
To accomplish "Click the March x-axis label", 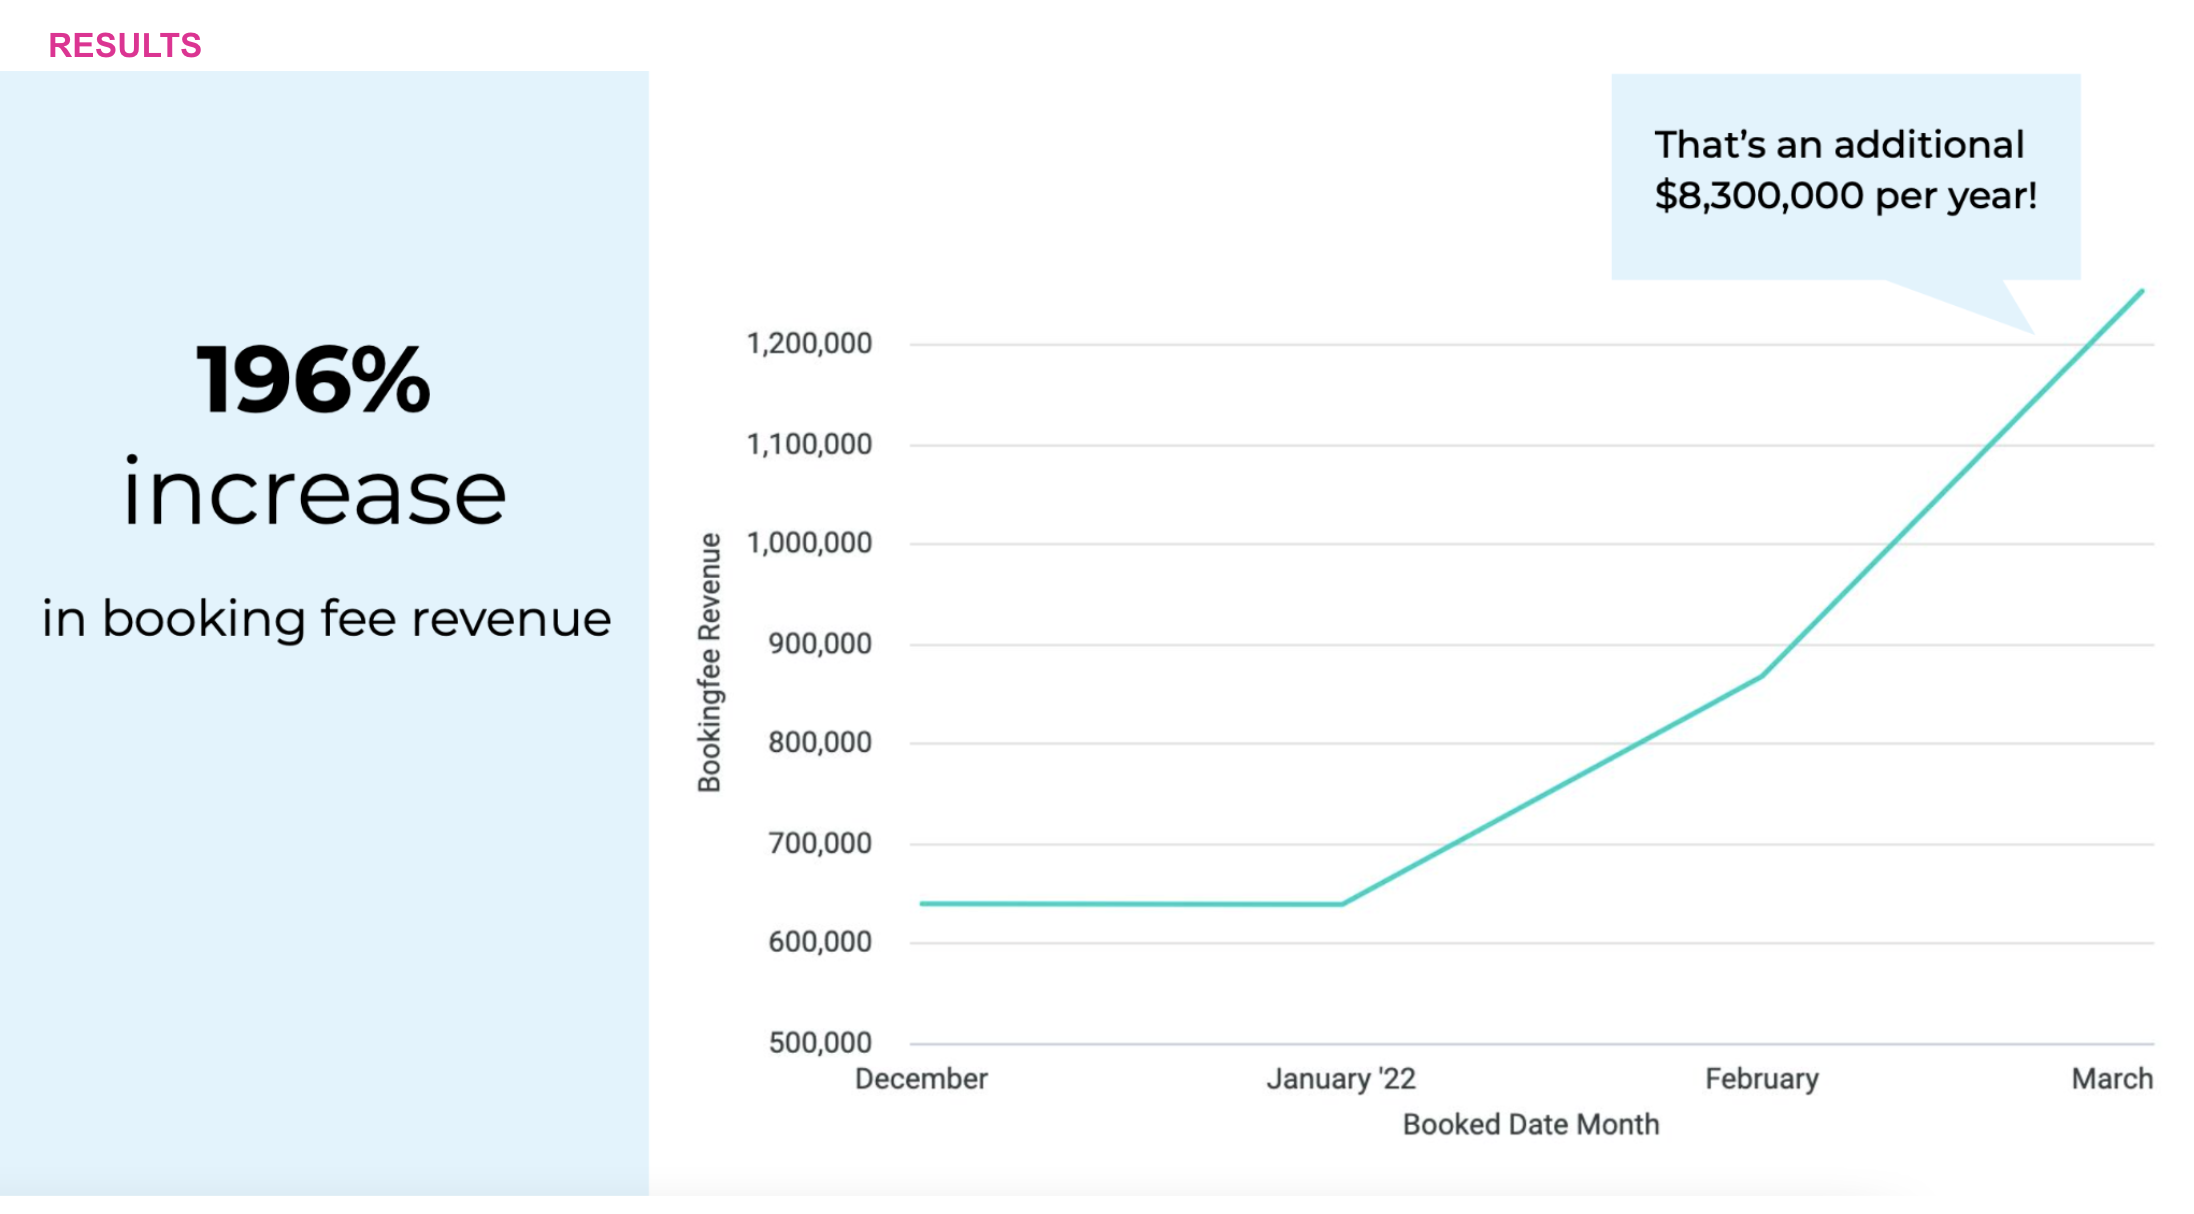I will point(2112,1079).
